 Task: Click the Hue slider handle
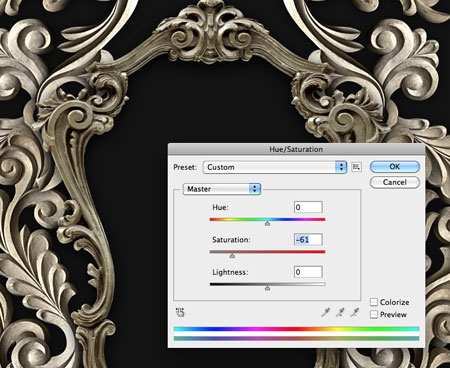pos(267,224)
